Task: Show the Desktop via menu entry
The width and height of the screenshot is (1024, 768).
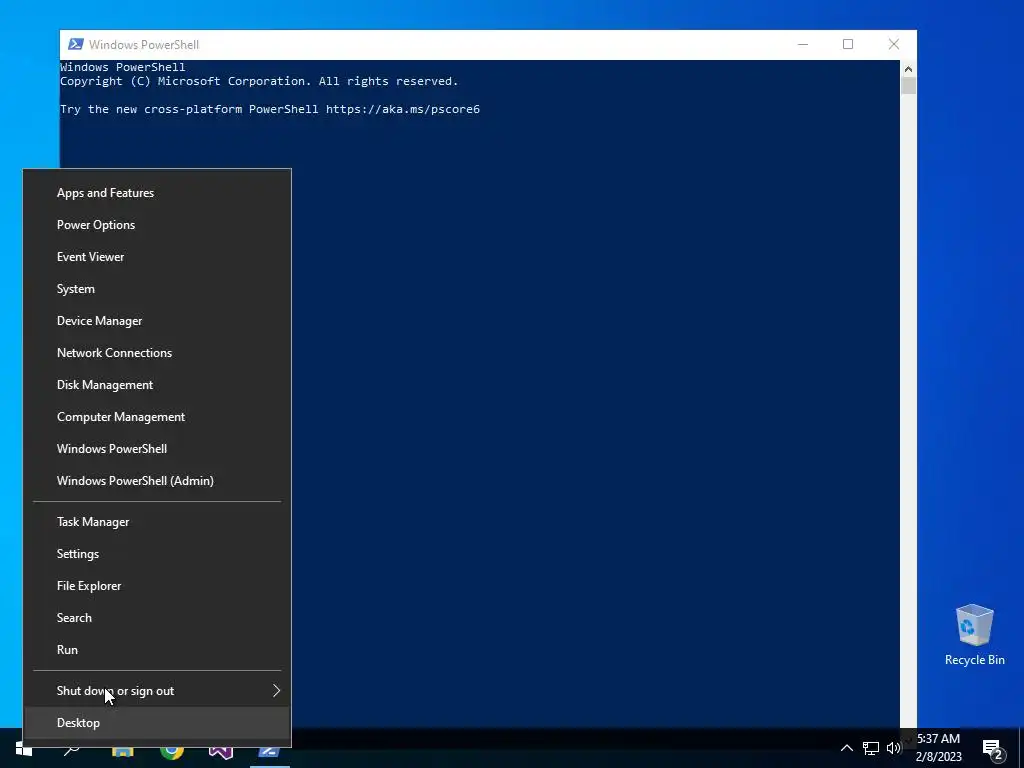Action: coord(157,723)
